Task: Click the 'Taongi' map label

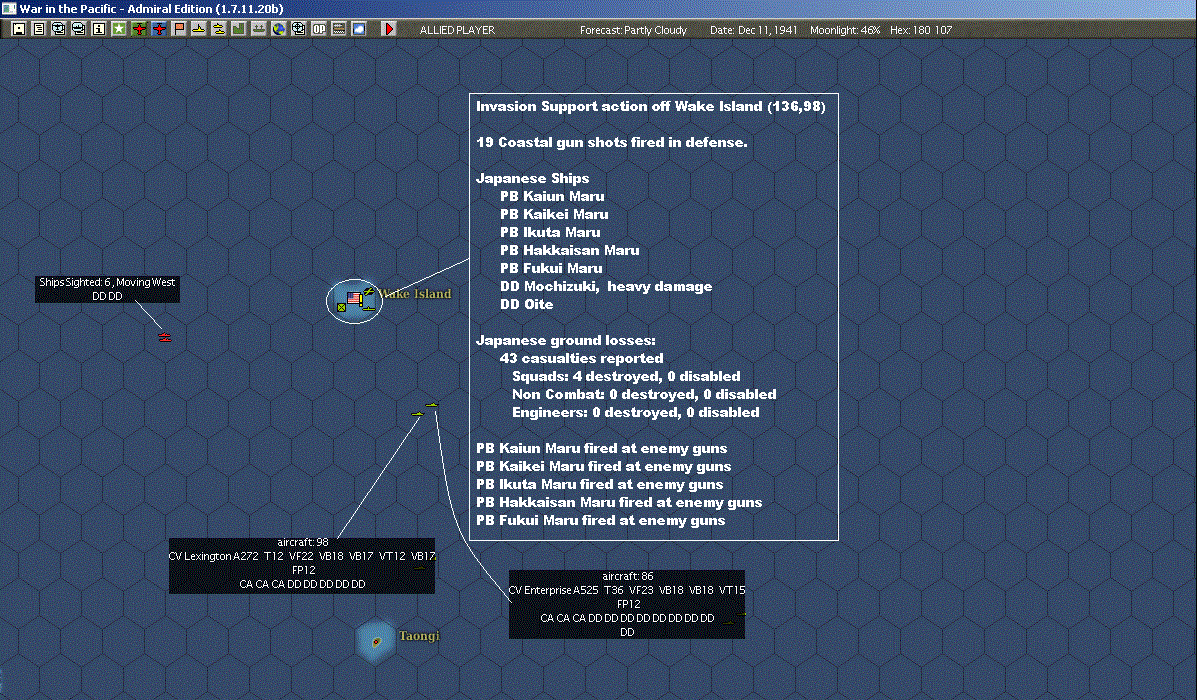Action: [x=419, y=636]
